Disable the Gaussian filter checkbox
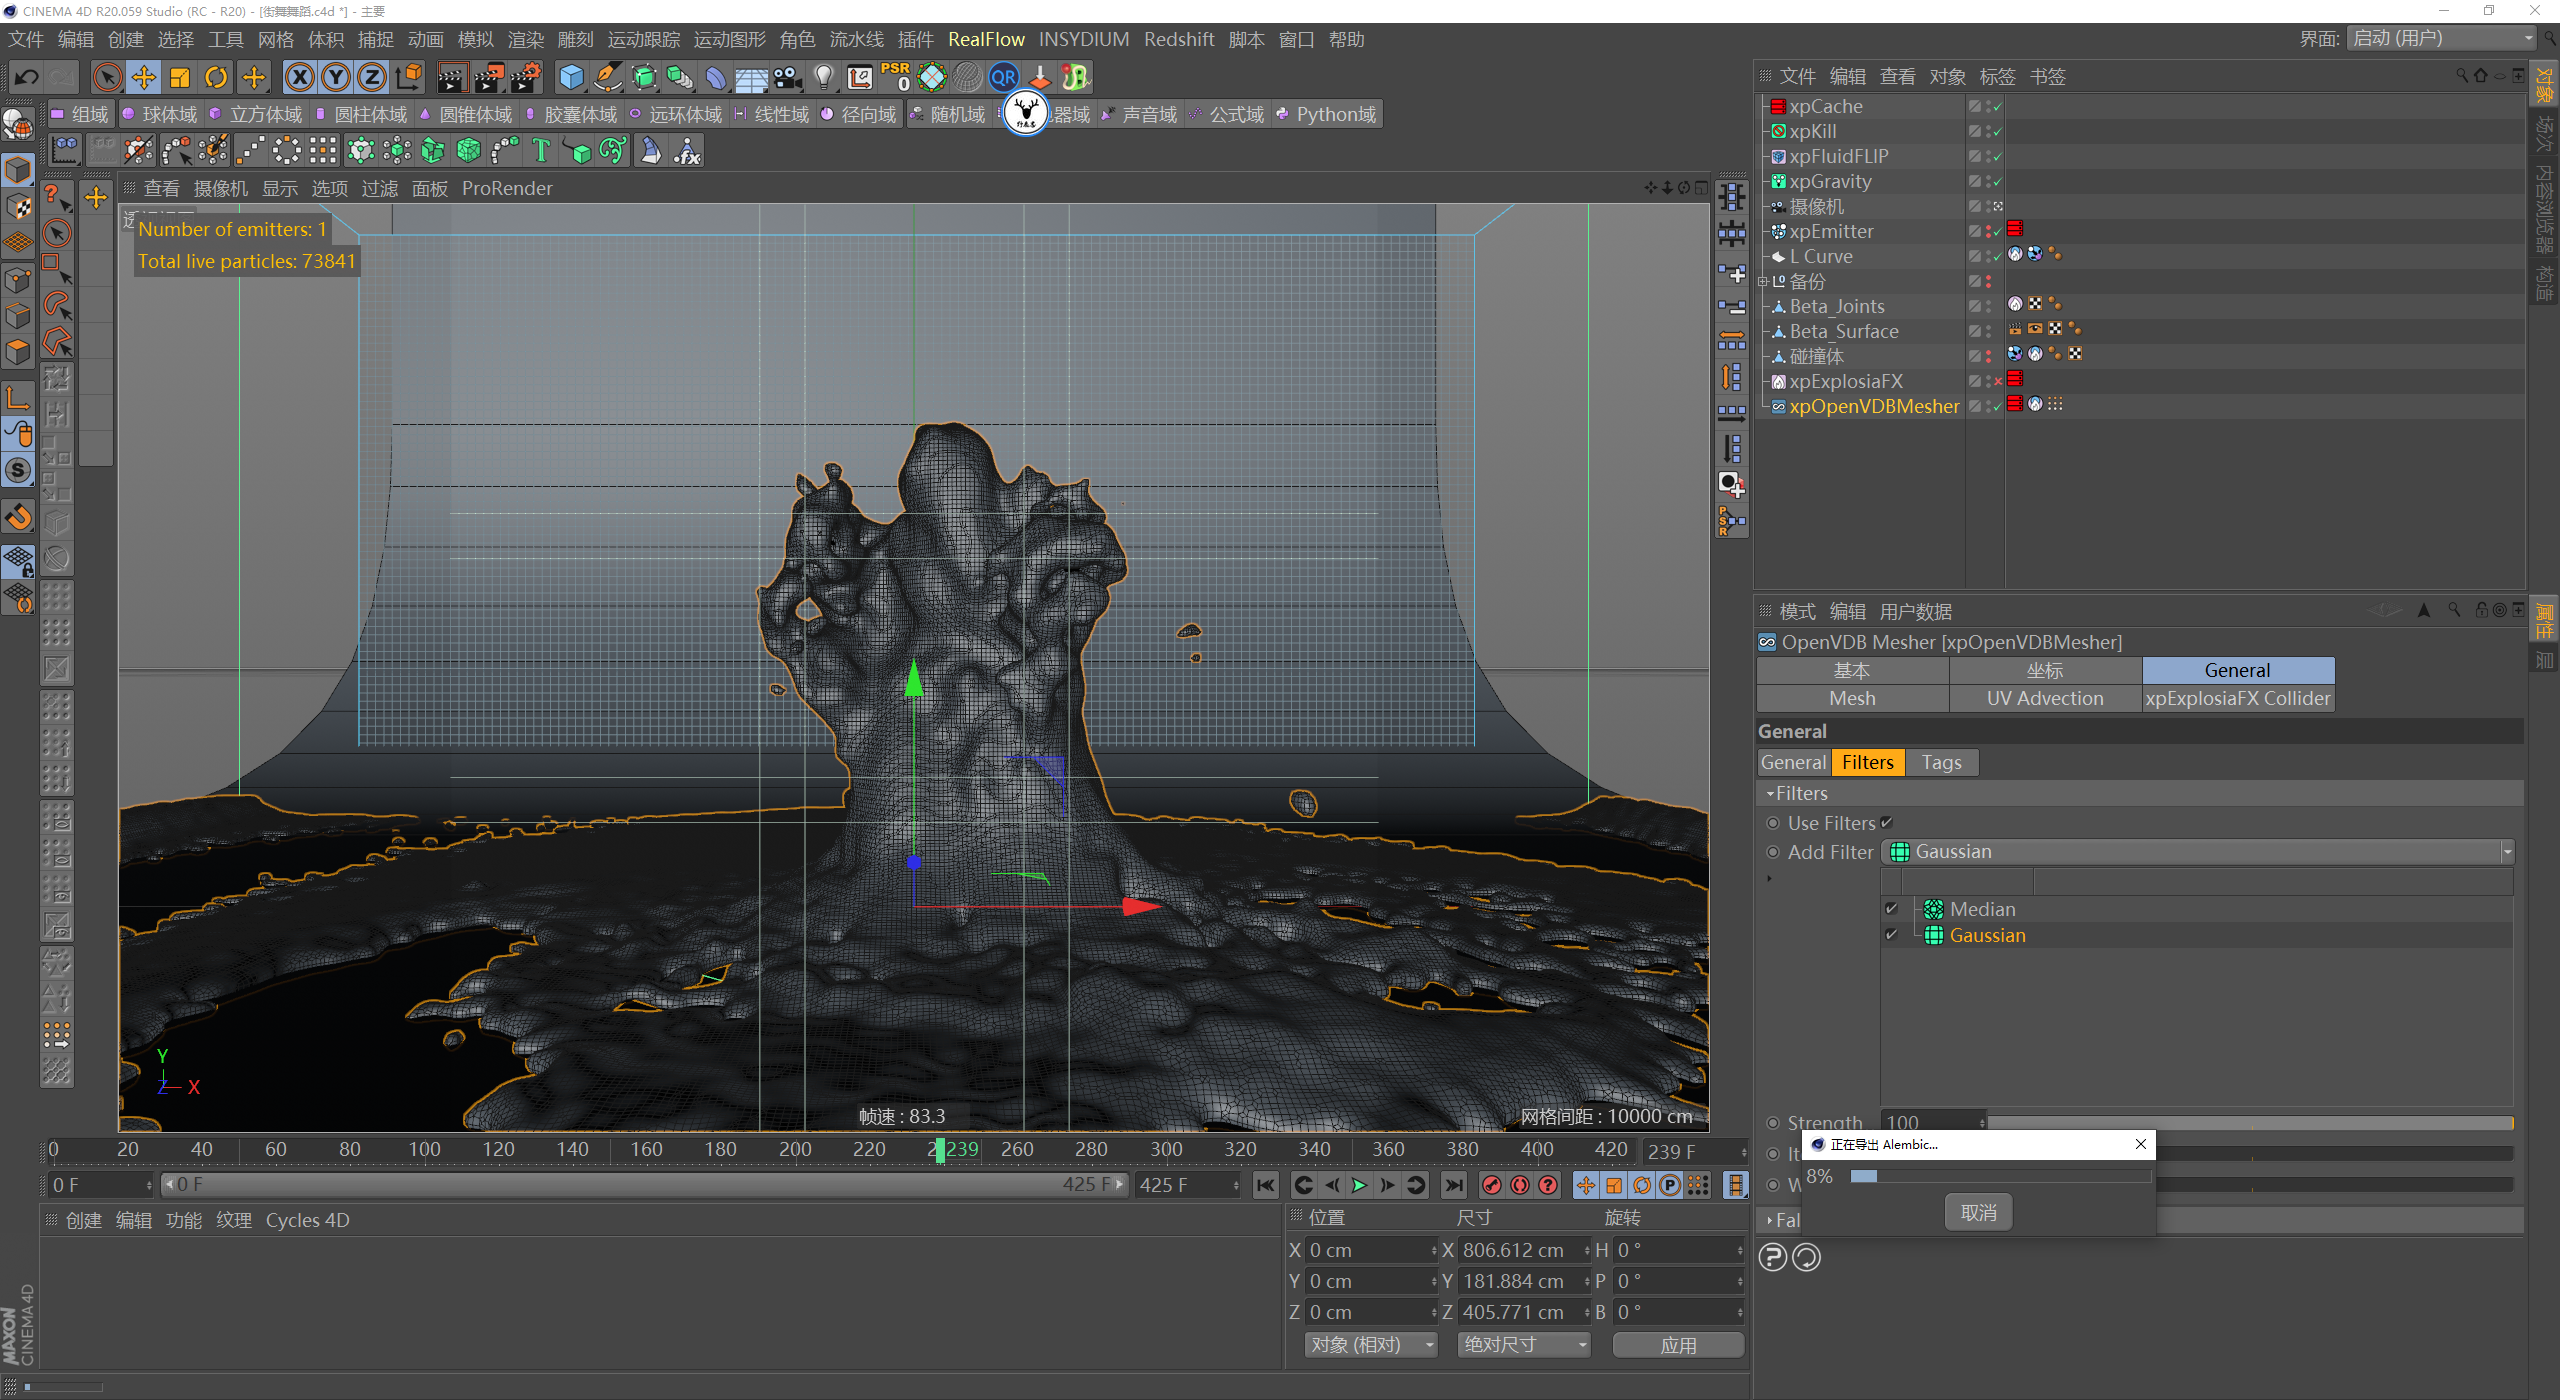 click(1891, 935)
